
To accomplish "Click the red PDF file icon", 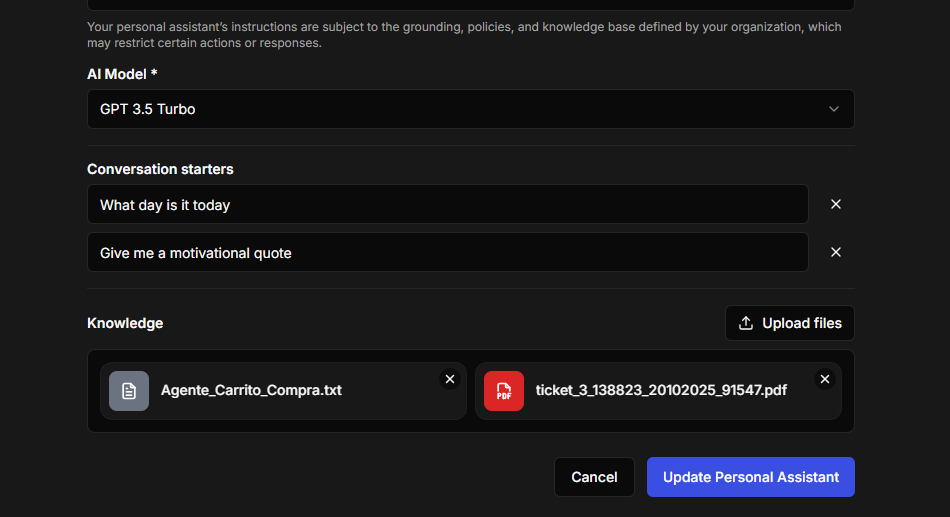I will click(504, 391).
